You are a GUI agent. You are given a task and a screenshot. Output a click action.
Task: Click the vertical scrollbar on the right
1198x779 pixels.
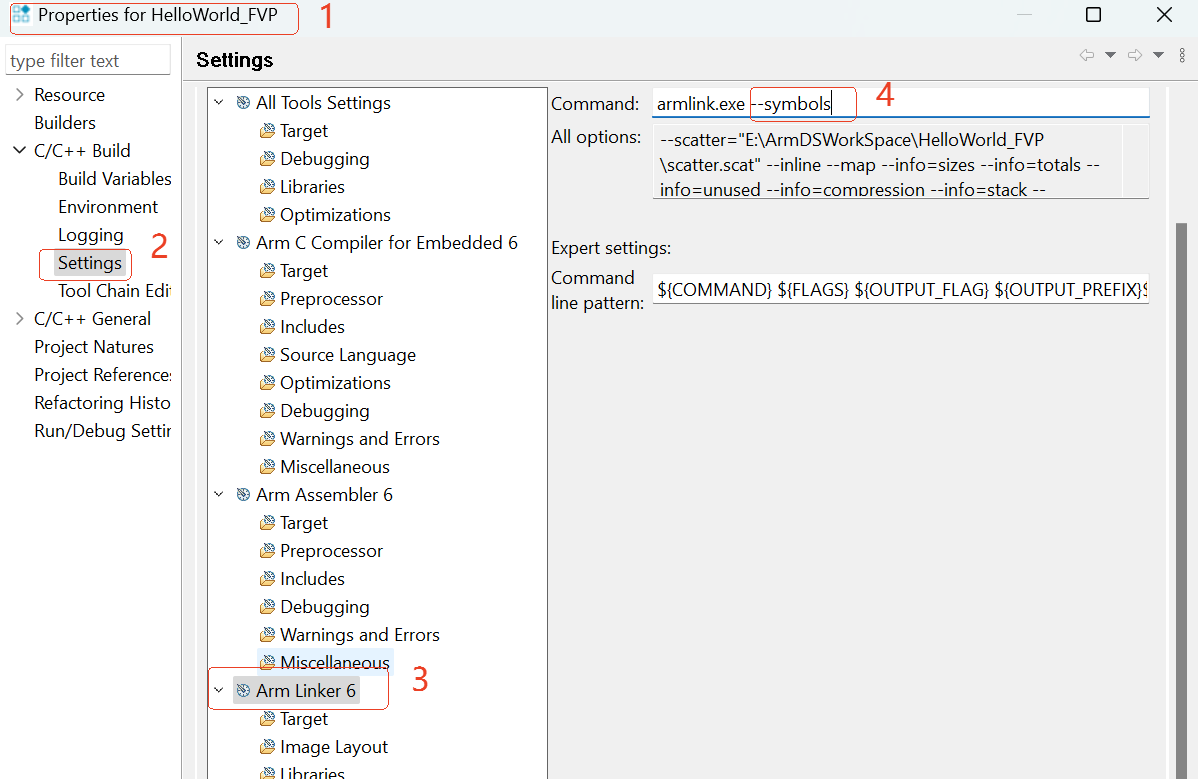pos(1183,450)
